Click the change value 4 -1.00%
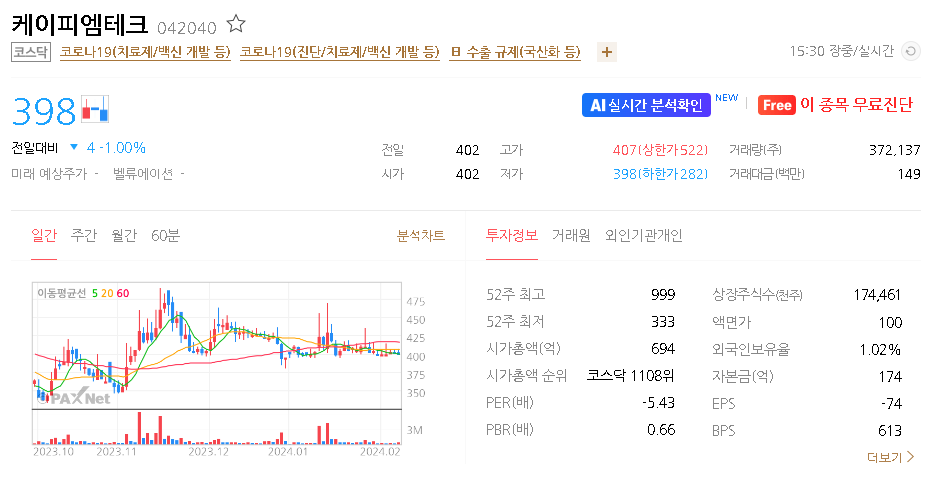 pos(116,147)
